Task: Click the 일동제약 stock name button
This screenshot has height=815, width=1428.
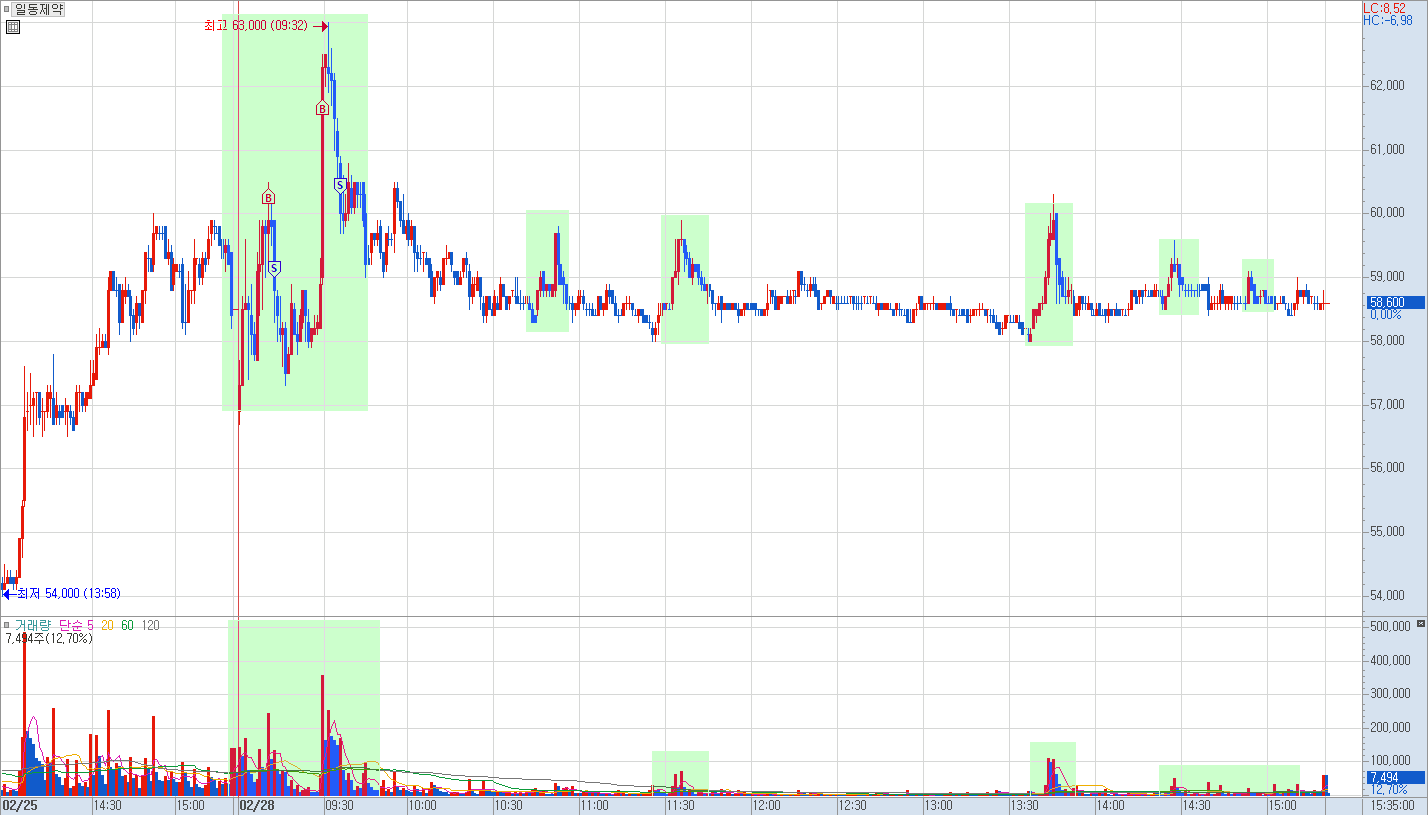Action: tap(37, 9)
